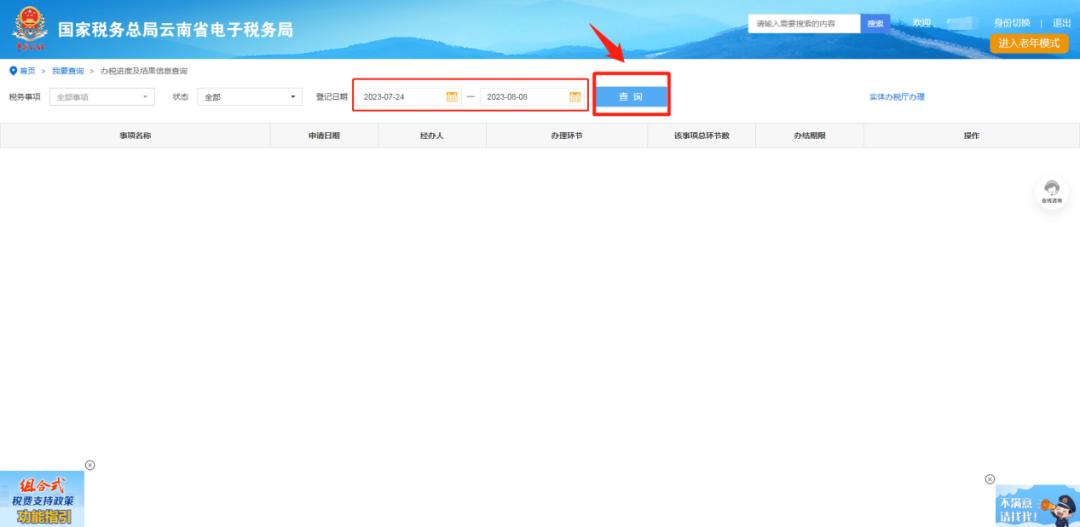Click the 办理环节 column header
The image size is (1080, 527).
[567, 136]
